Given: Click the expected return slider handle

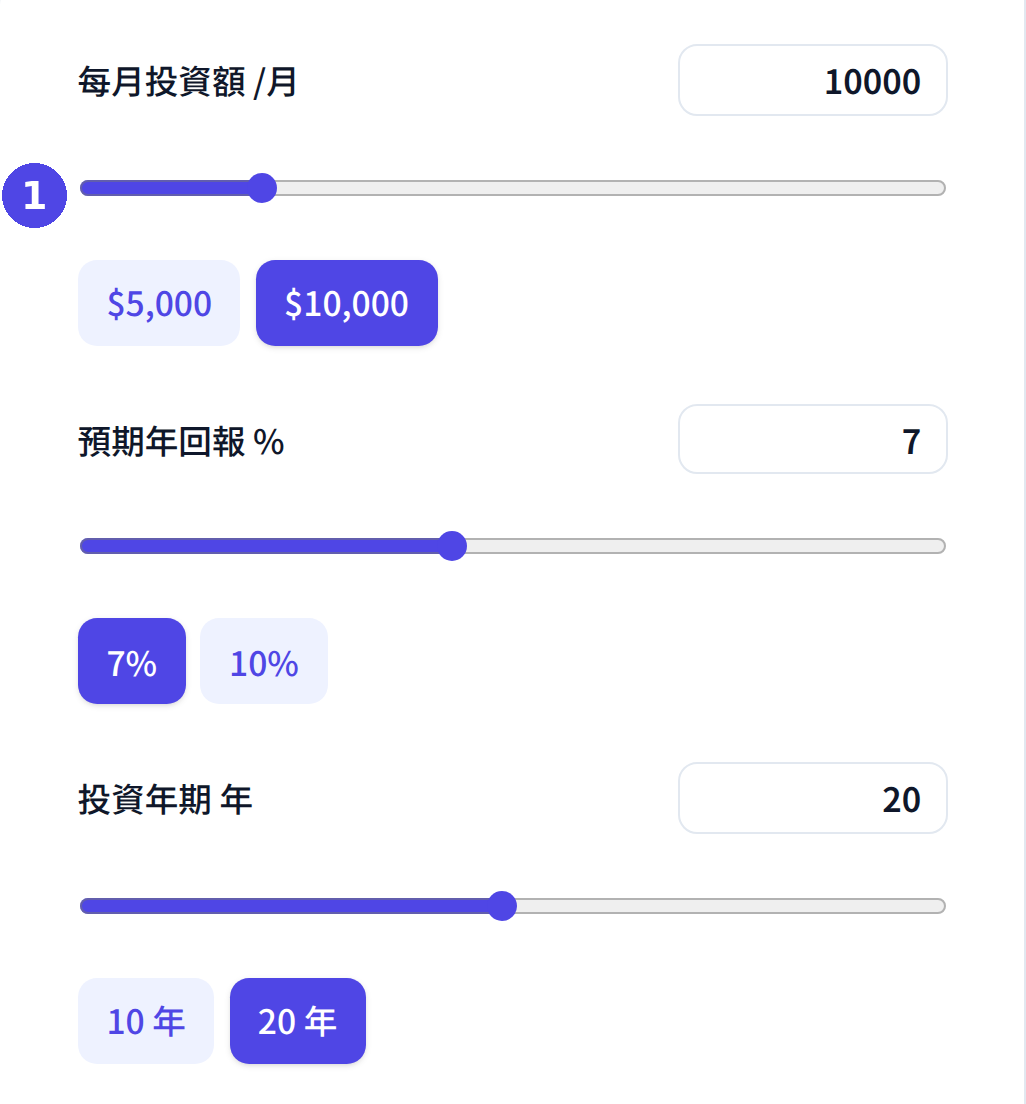Looking at the screenshot, I should (452, 546).
